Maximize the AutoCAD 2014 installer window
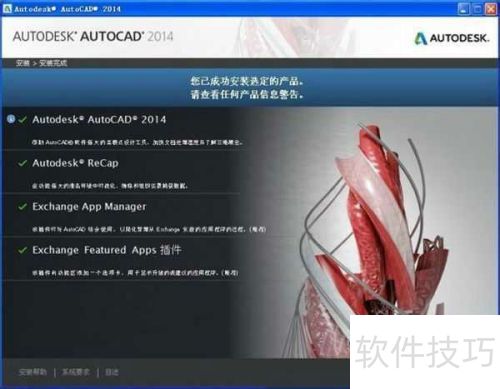The image size is (500, 389). tap(477, 9)
